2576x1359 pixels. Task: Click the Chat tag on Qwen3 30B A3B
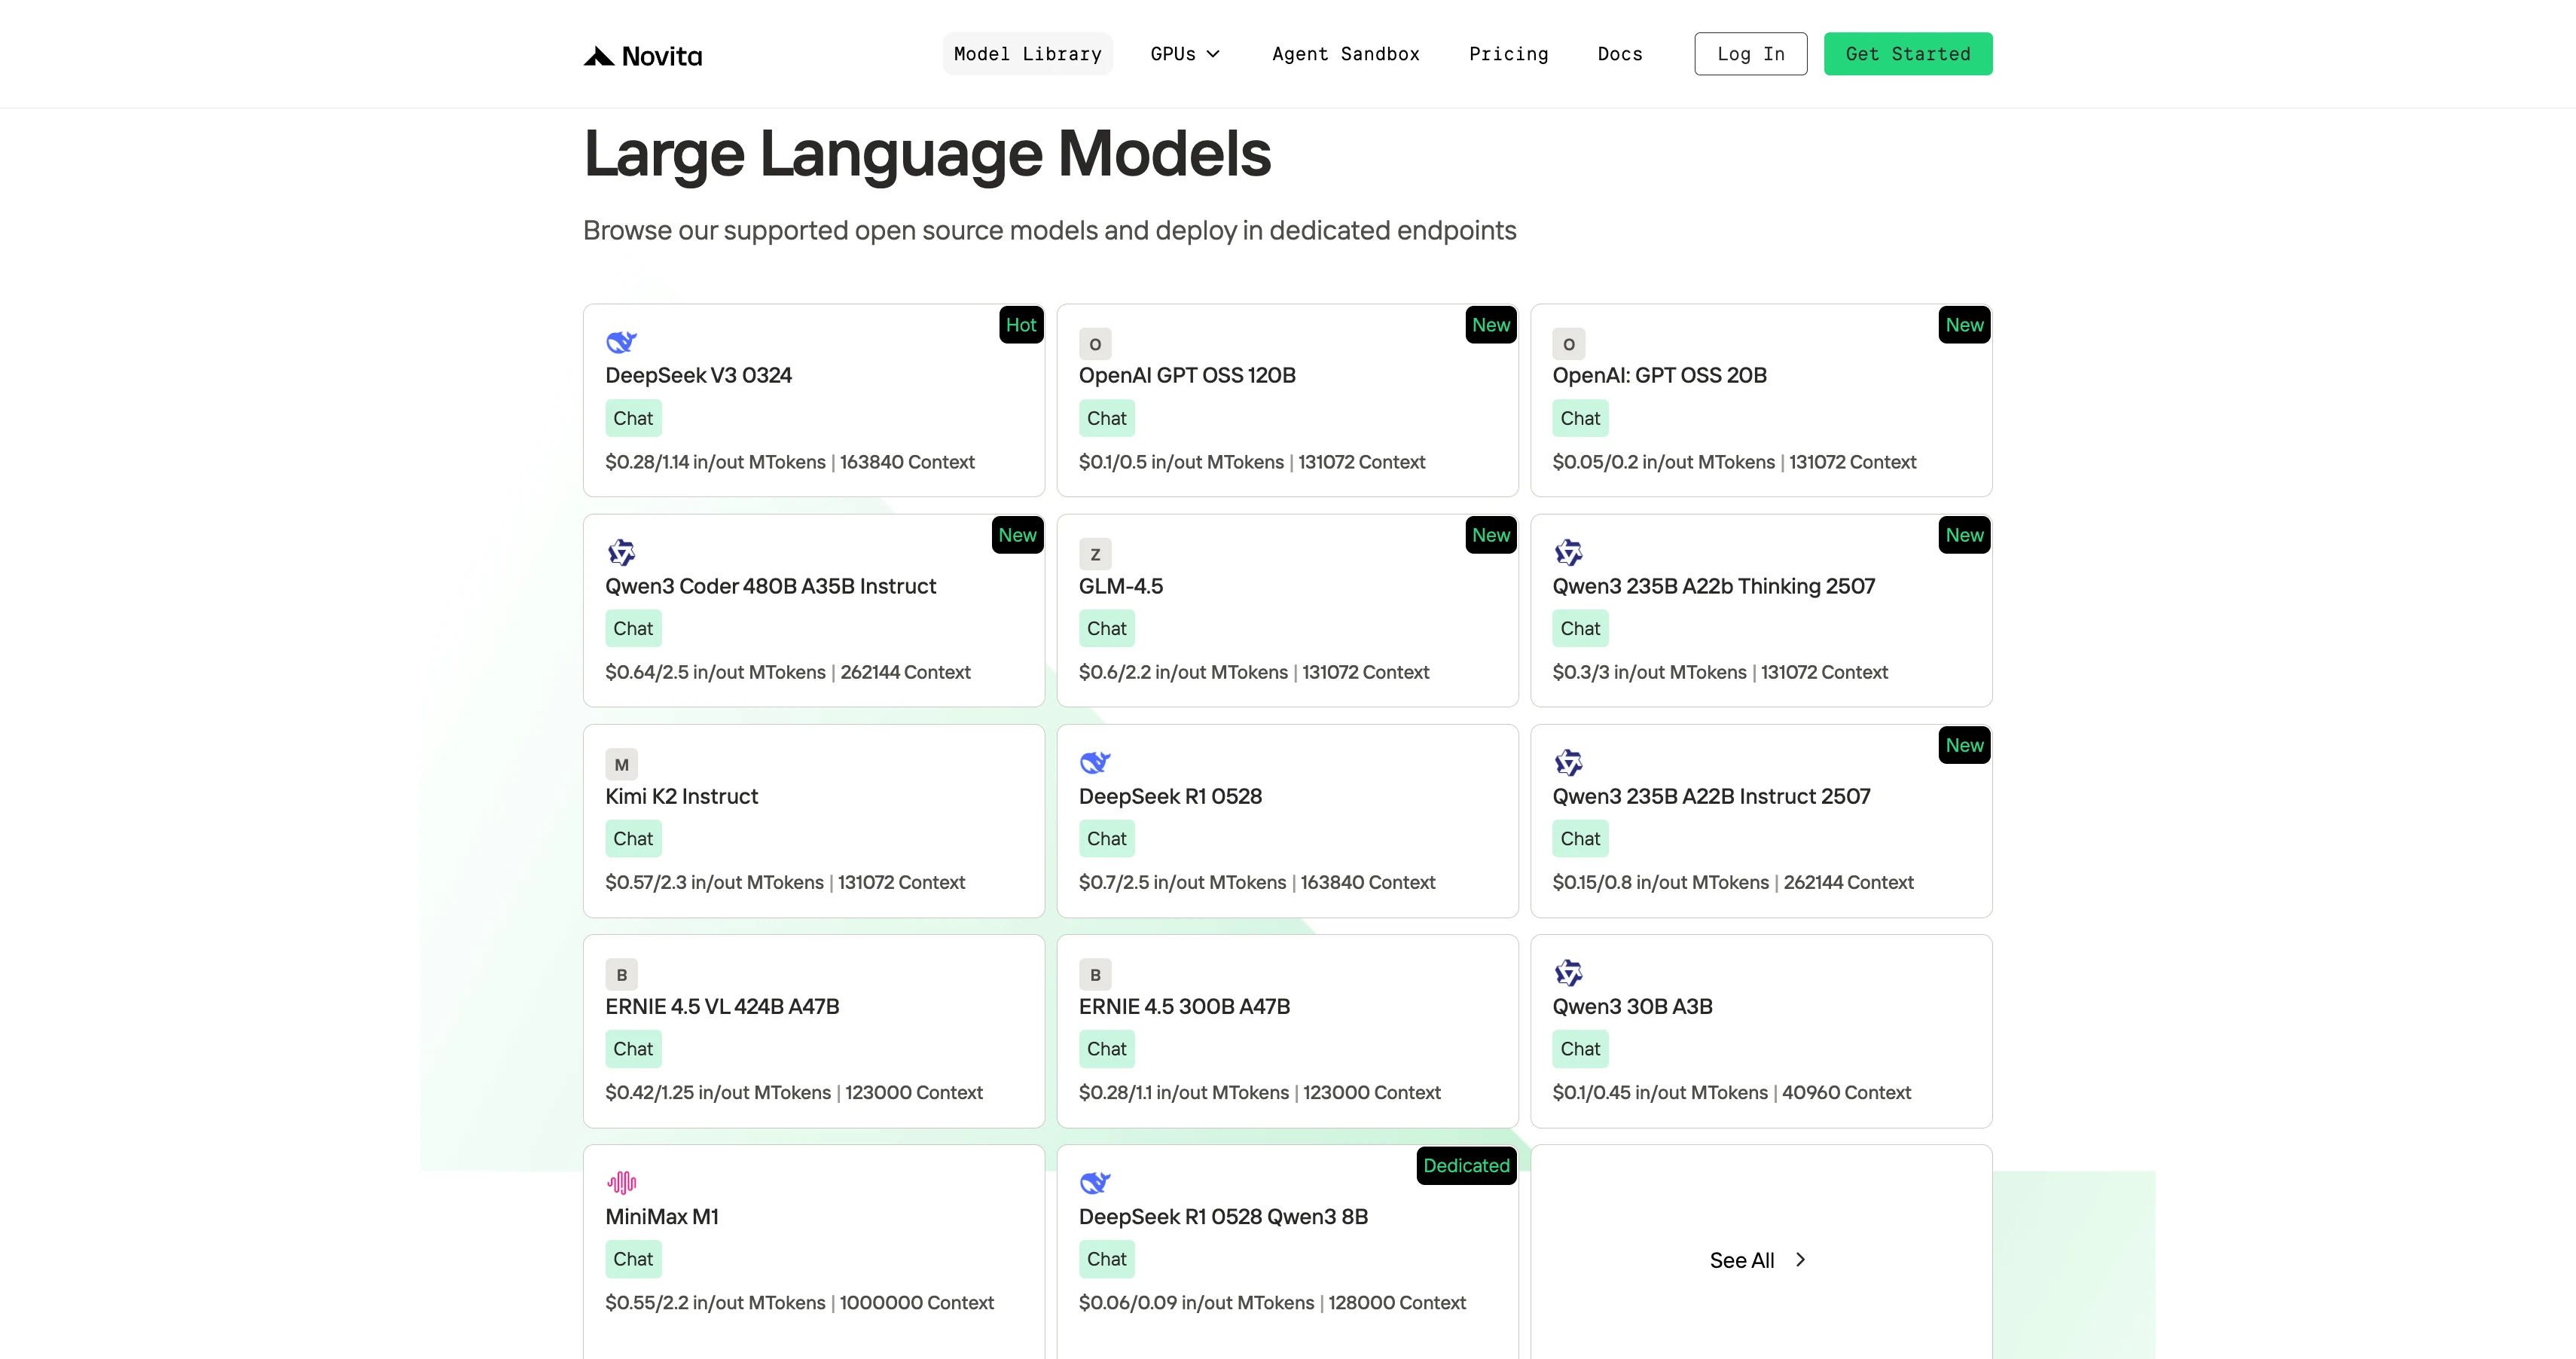tap(1580, 1048)
